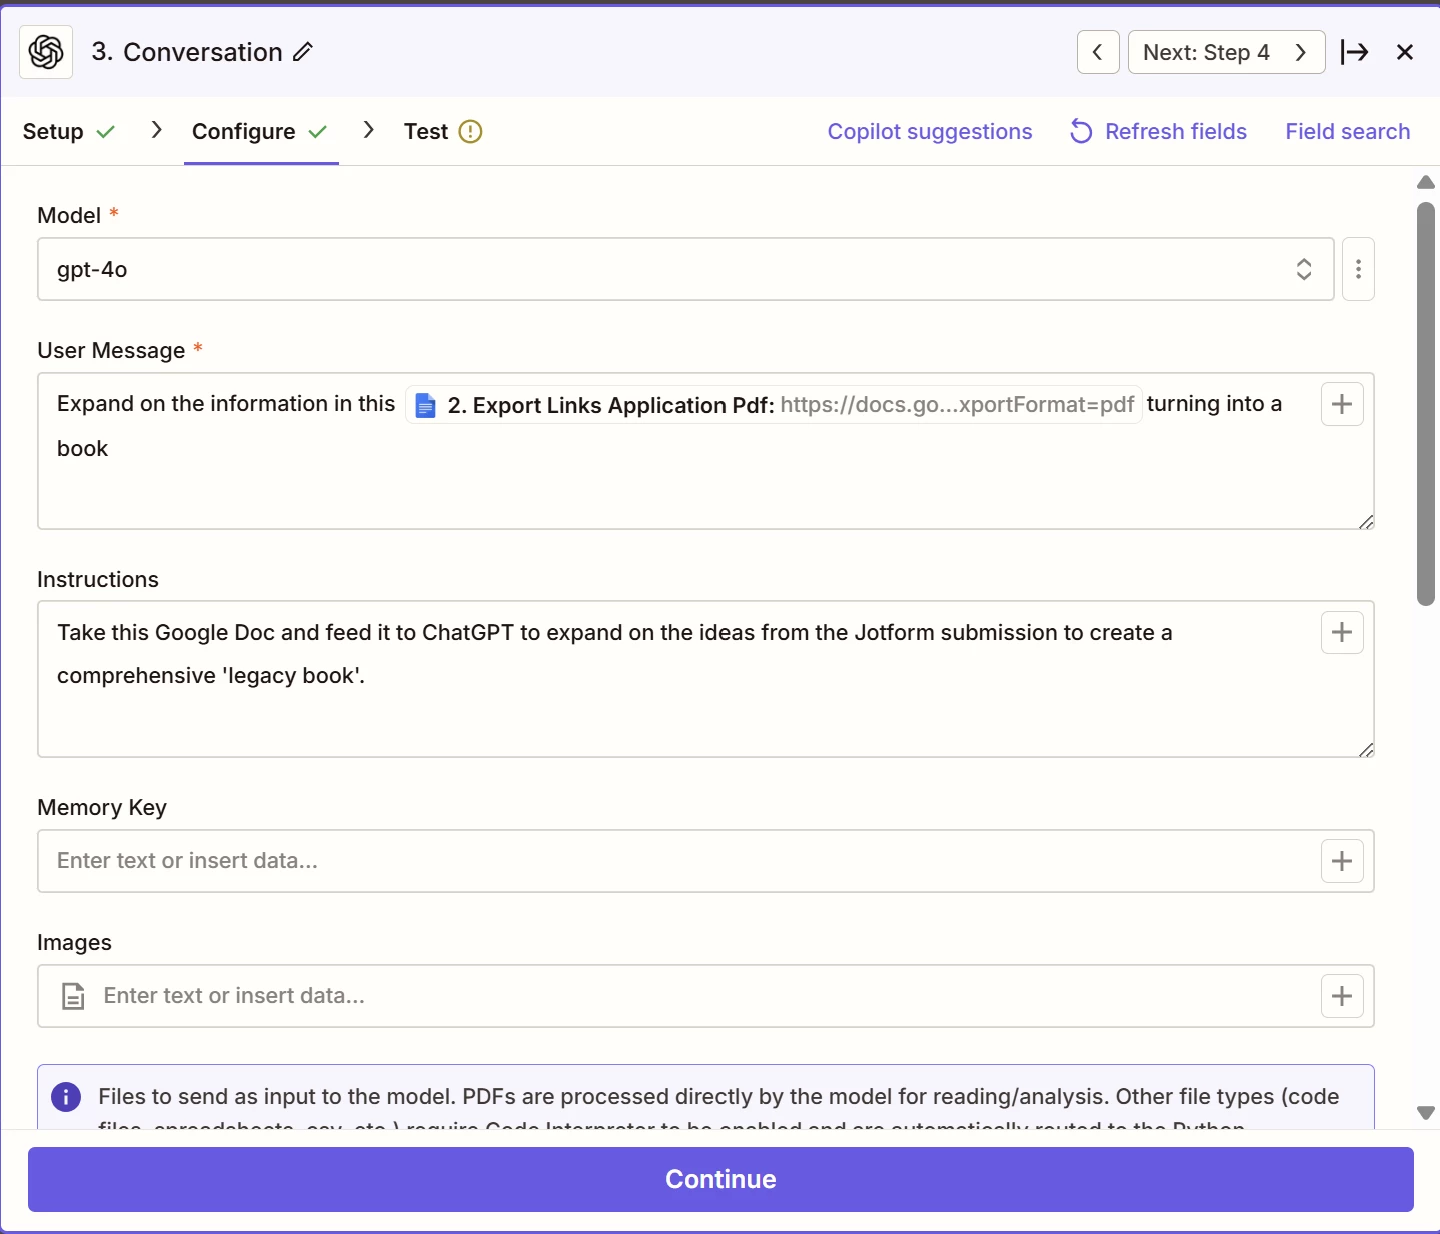Open the Setup tab
Viewport: 1440px width, 1234px height.
click(x=68, y=131)
